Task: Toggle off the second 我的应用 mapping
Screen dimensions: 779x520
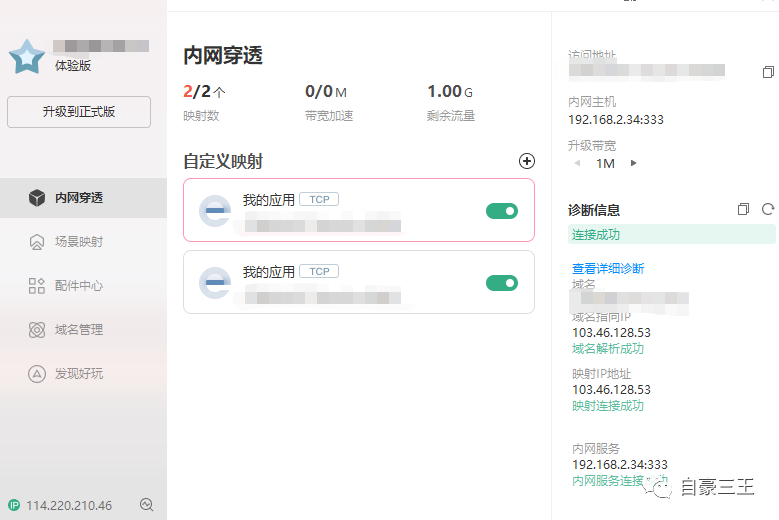Action: coord(501,283)
